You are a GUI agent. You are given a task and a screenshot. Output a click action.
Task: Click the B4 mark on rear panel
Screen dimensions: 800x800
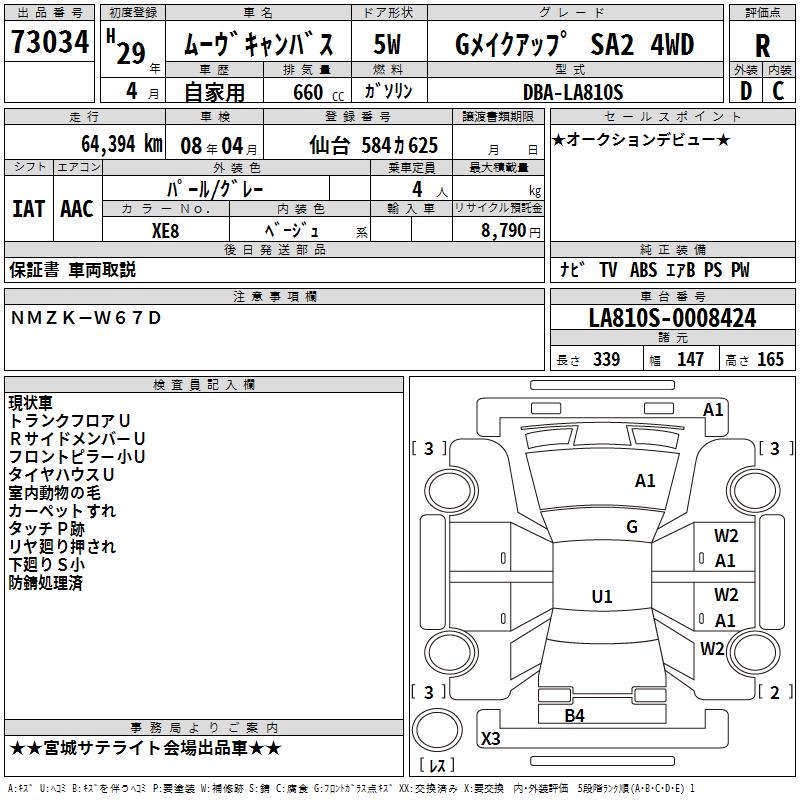[x=574, y=716]
